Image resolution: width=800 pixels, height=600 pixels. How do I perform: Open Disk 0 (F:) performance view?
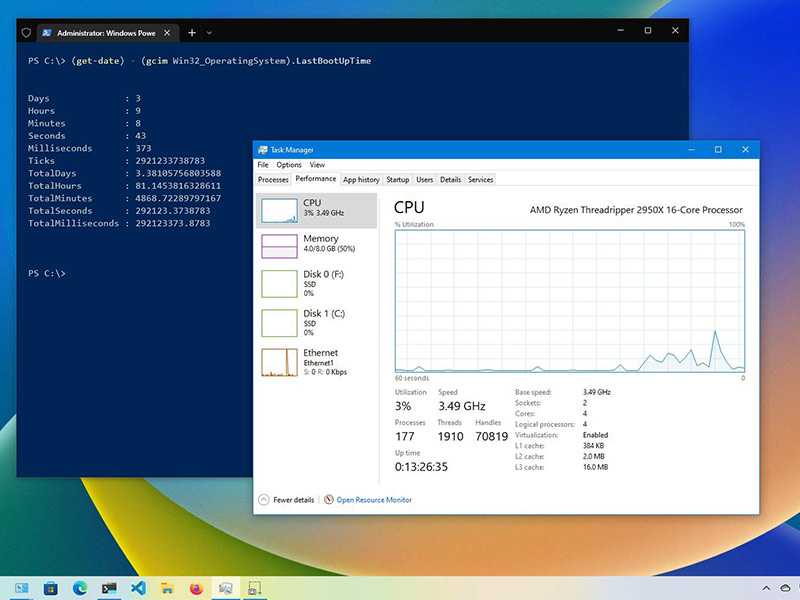pos(316,283)
